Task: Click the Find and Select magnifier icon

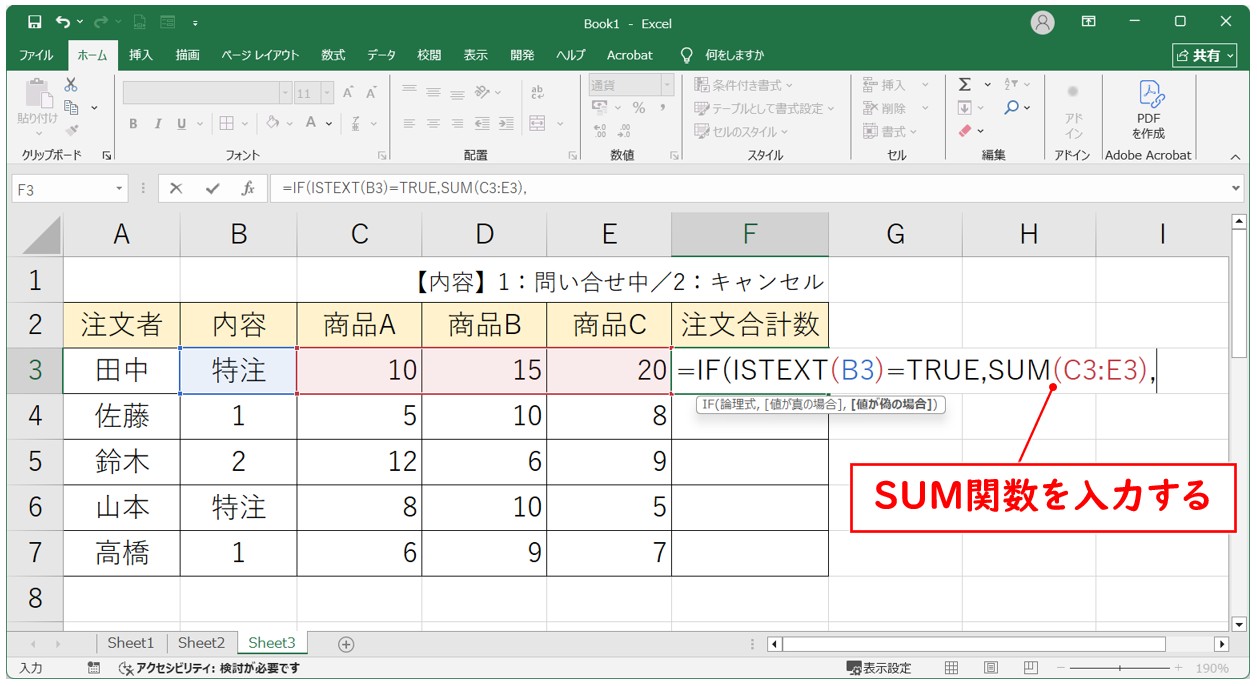Action: point(1012,108)
